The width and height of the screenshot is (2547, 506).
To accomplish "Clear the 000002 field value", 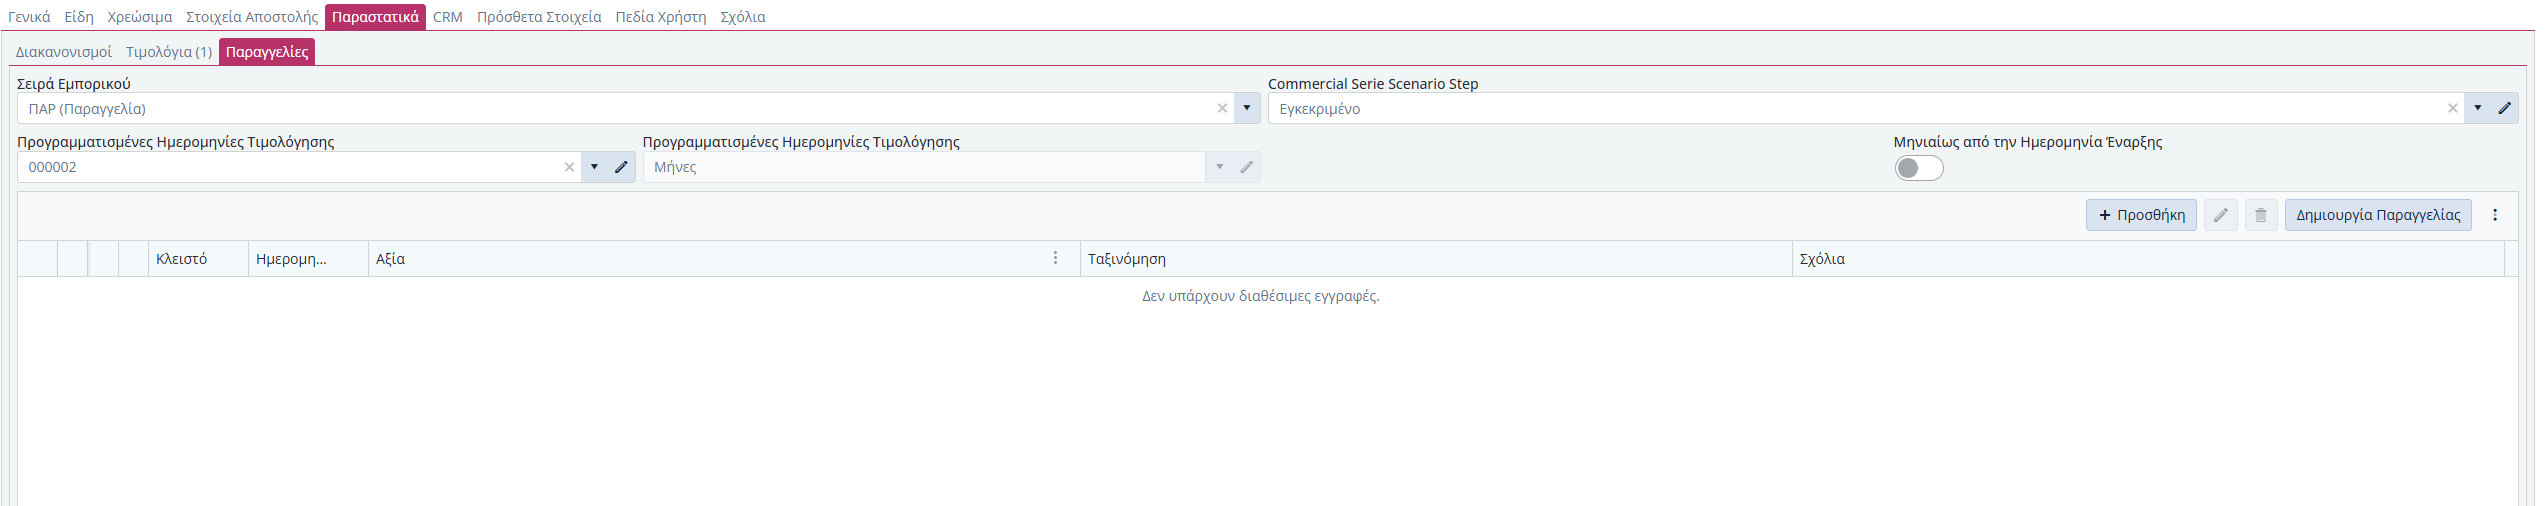I will pyautogui.click(x=569, y=167).
